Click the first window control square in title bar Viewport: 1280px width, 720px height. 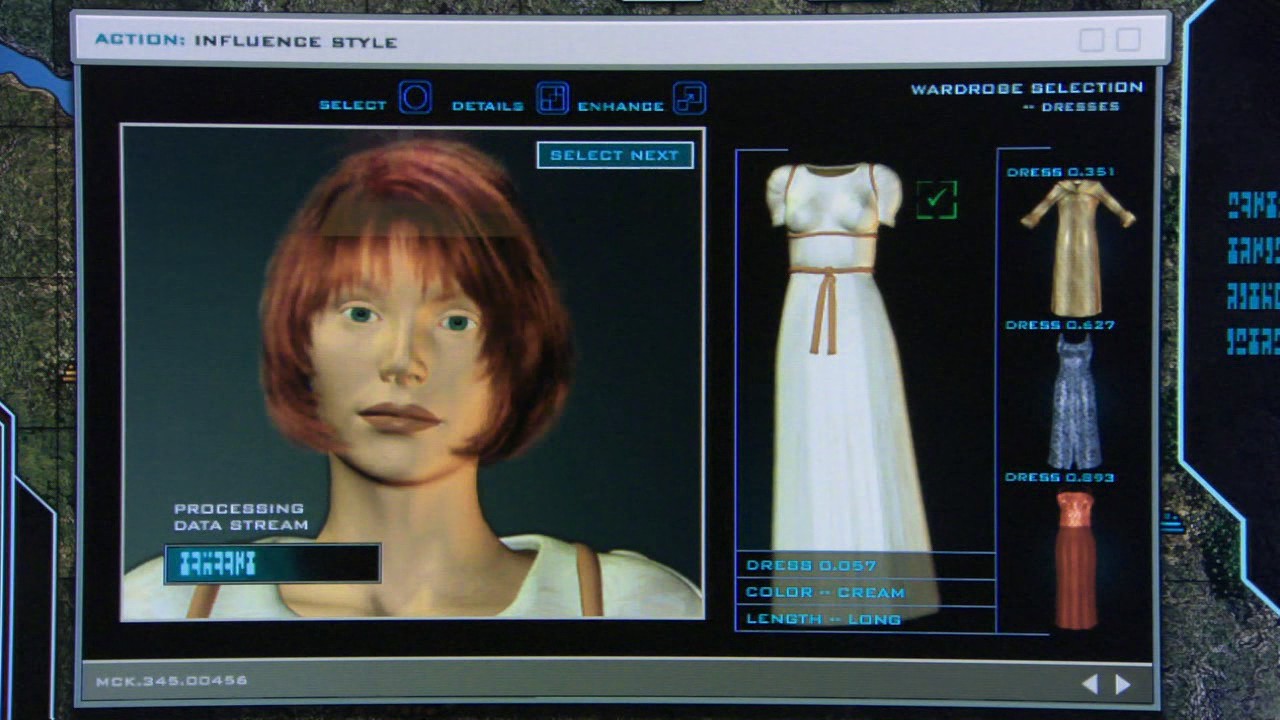pyautogui.click(x=1092, y=40)
